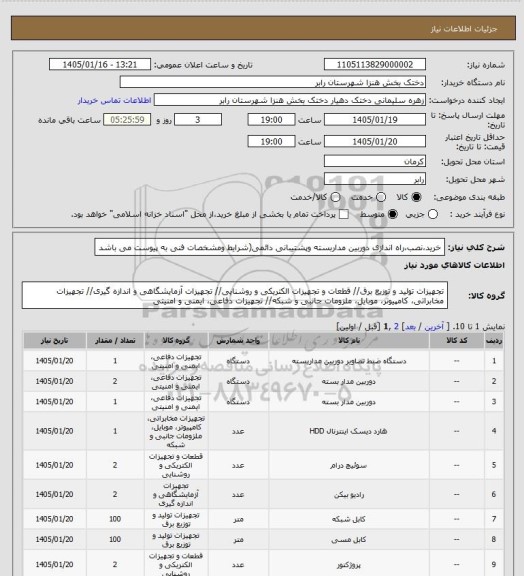Open اطلاعات تماس خریدار link

[114, 100]
